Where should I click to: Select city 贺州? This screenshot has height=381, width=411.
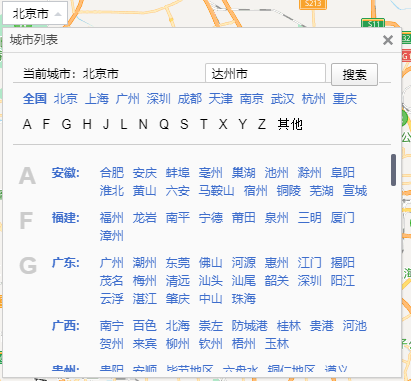(x=112, y=344)
